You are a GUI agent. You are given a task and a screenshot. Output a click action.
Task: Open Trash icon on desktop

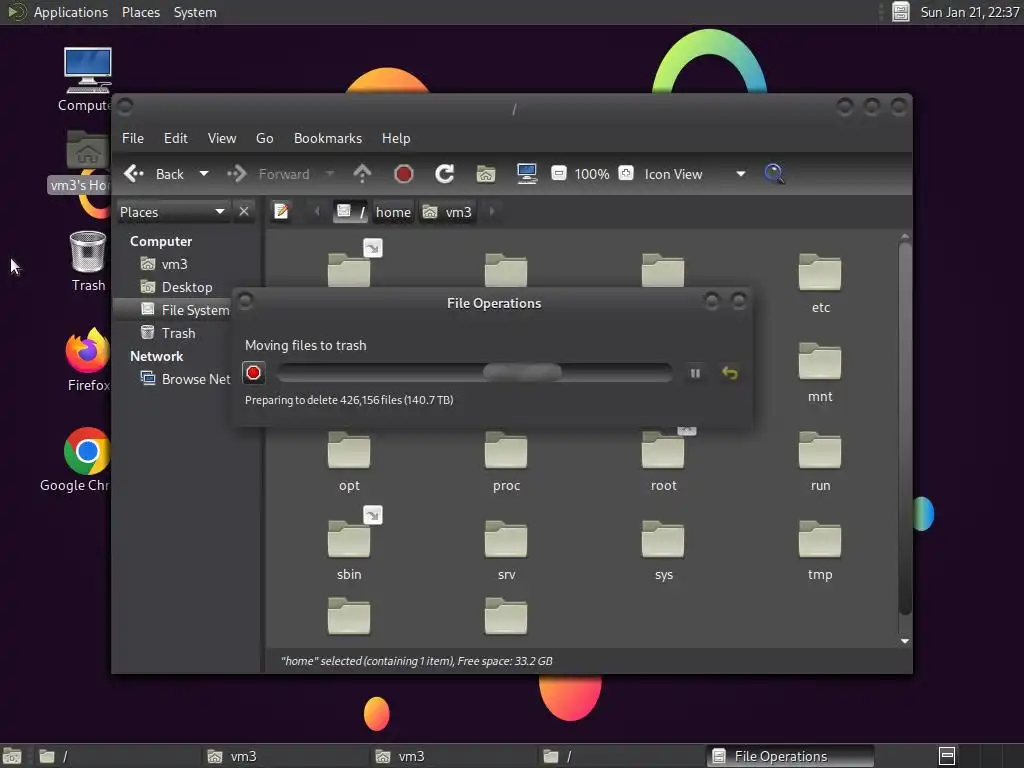(88, 261)
